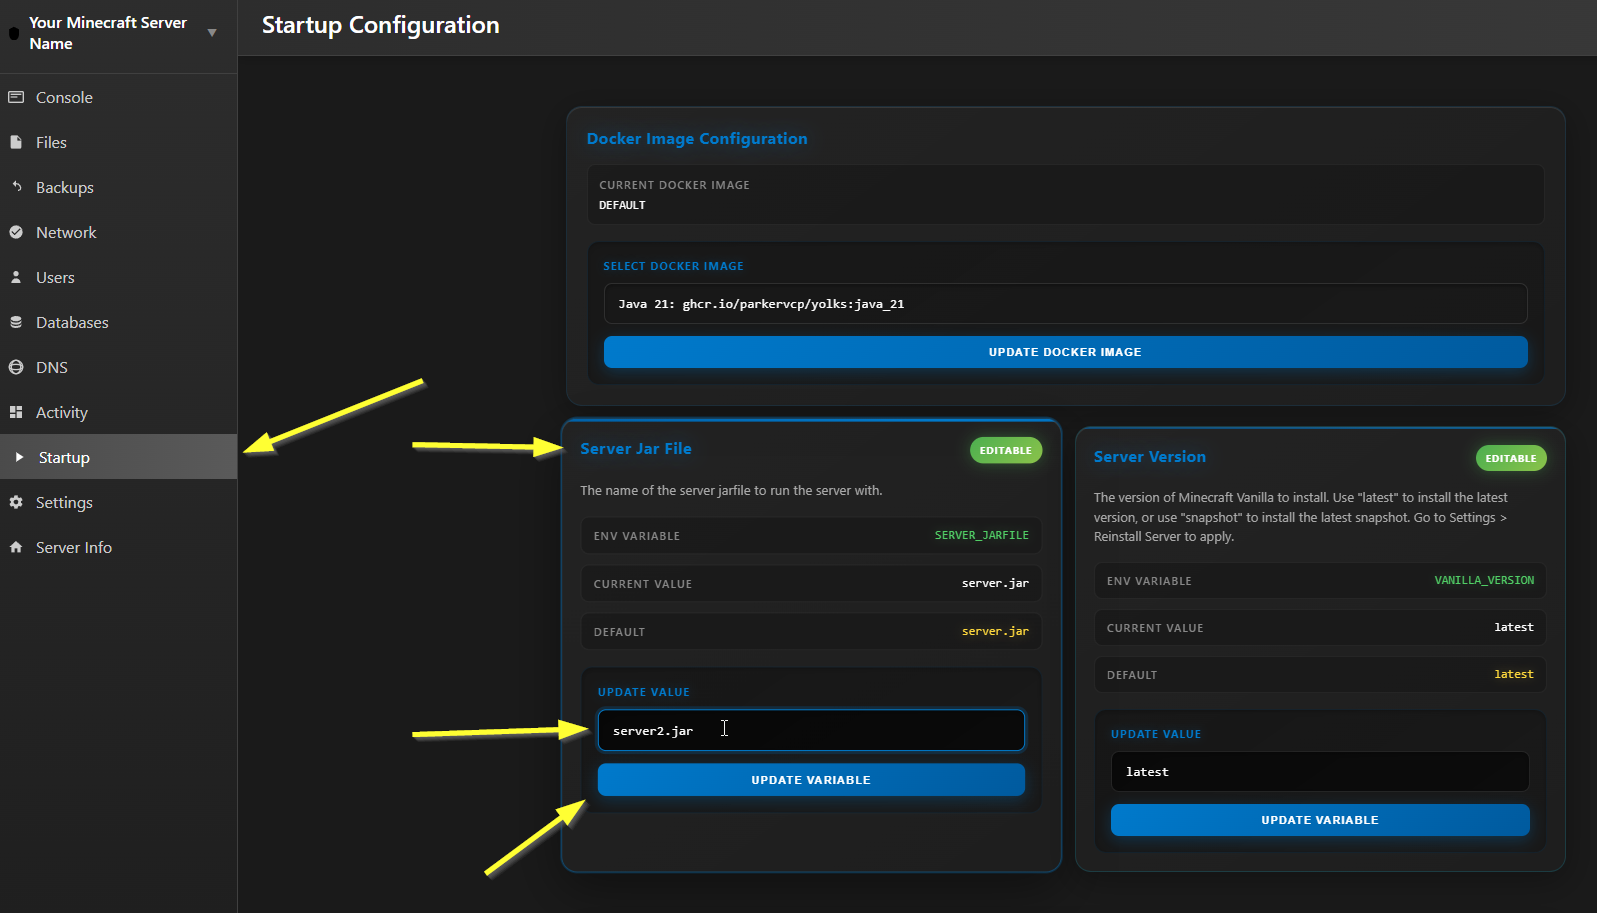Click the Databases stack icon

[16, 322]
